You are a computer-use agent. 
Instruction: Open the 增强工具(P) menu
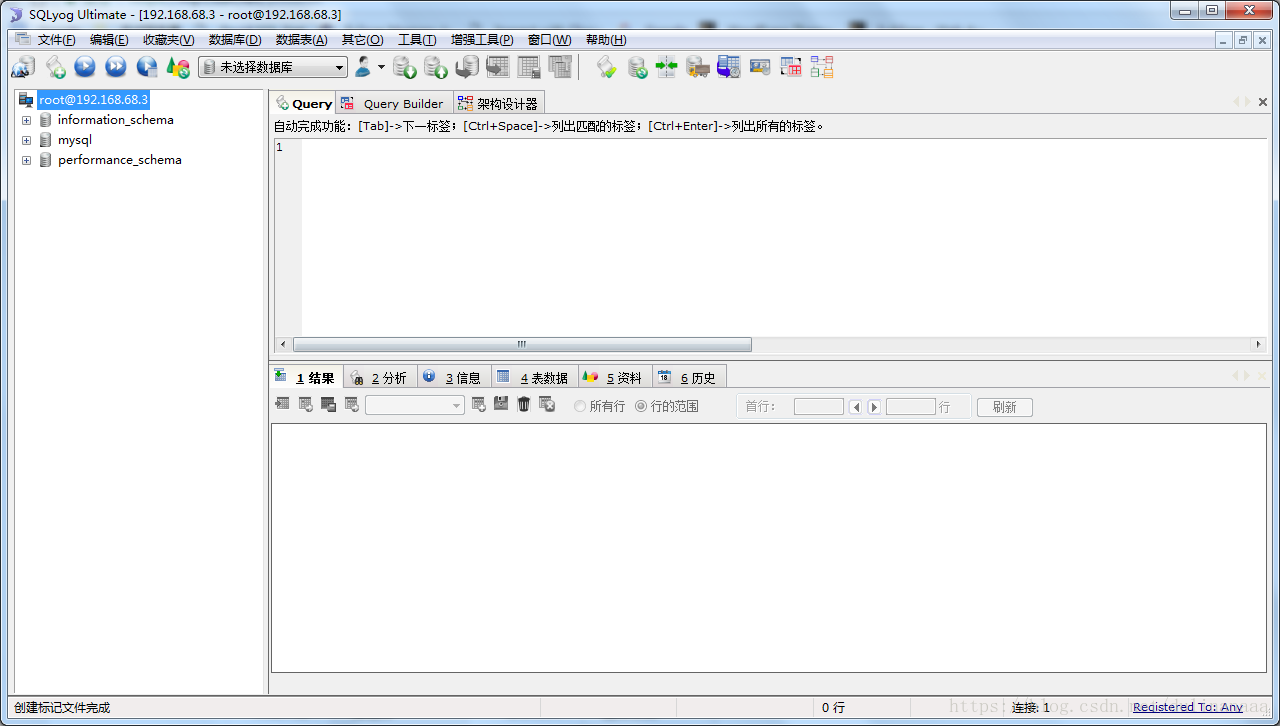point(482,40)
